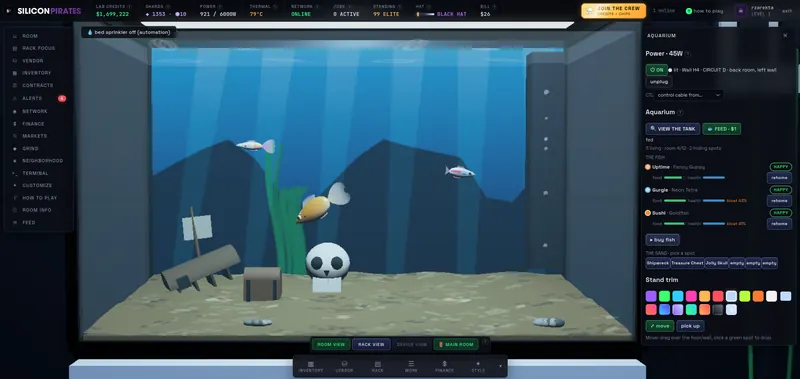Click the exit link at top right
This screenshot has height=379, width=800.
(x=787, y=11)
